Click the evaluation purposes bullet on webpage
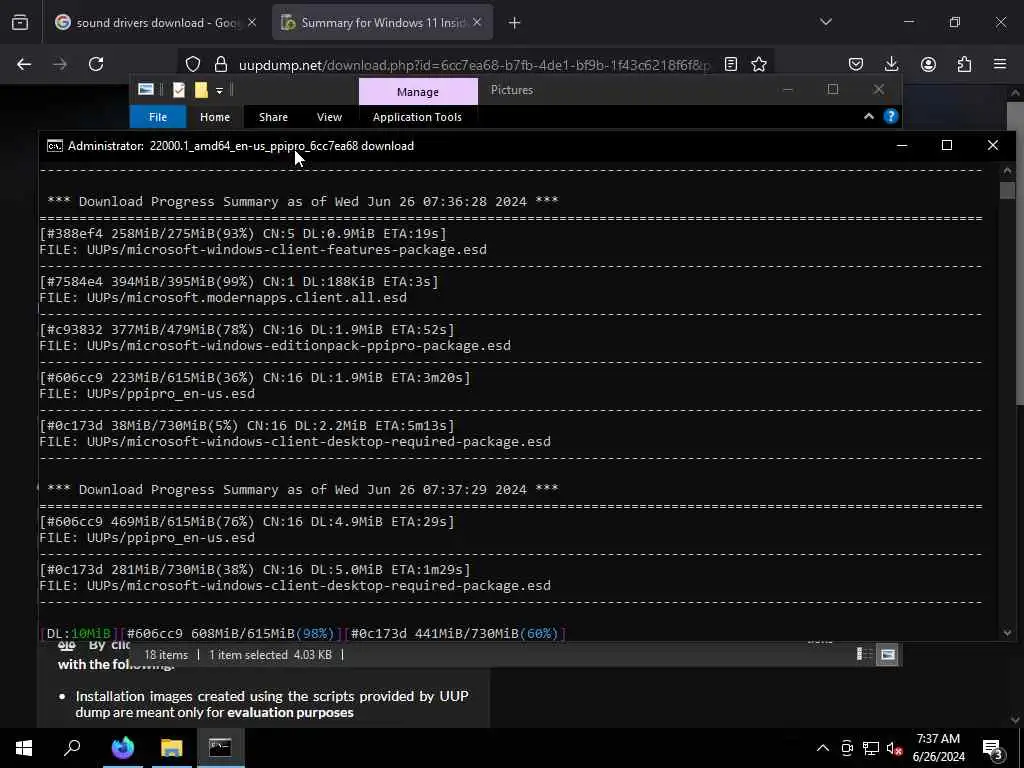This screenshot has height=768, width=1024. pyautogui.click(x=272, y=704)
